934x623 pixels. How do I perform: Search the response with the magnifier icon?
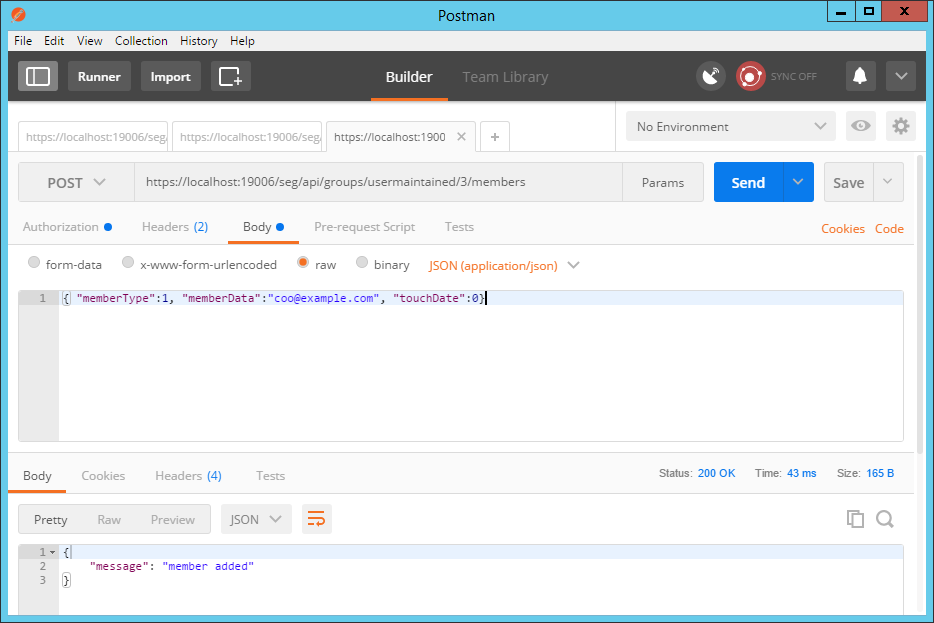point(885,519)
